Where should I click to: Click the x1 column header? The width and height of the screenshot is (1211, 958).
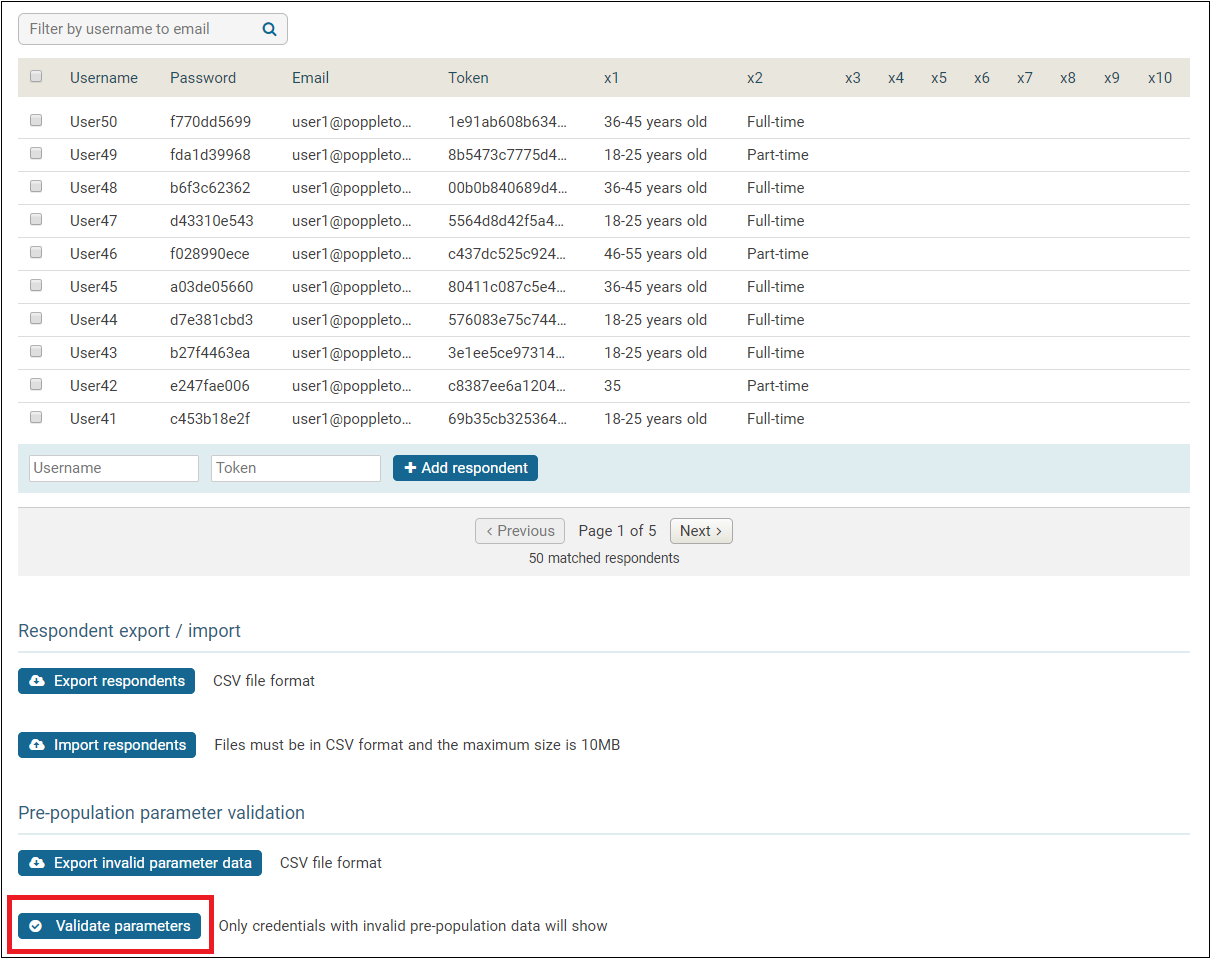point(612,78)
